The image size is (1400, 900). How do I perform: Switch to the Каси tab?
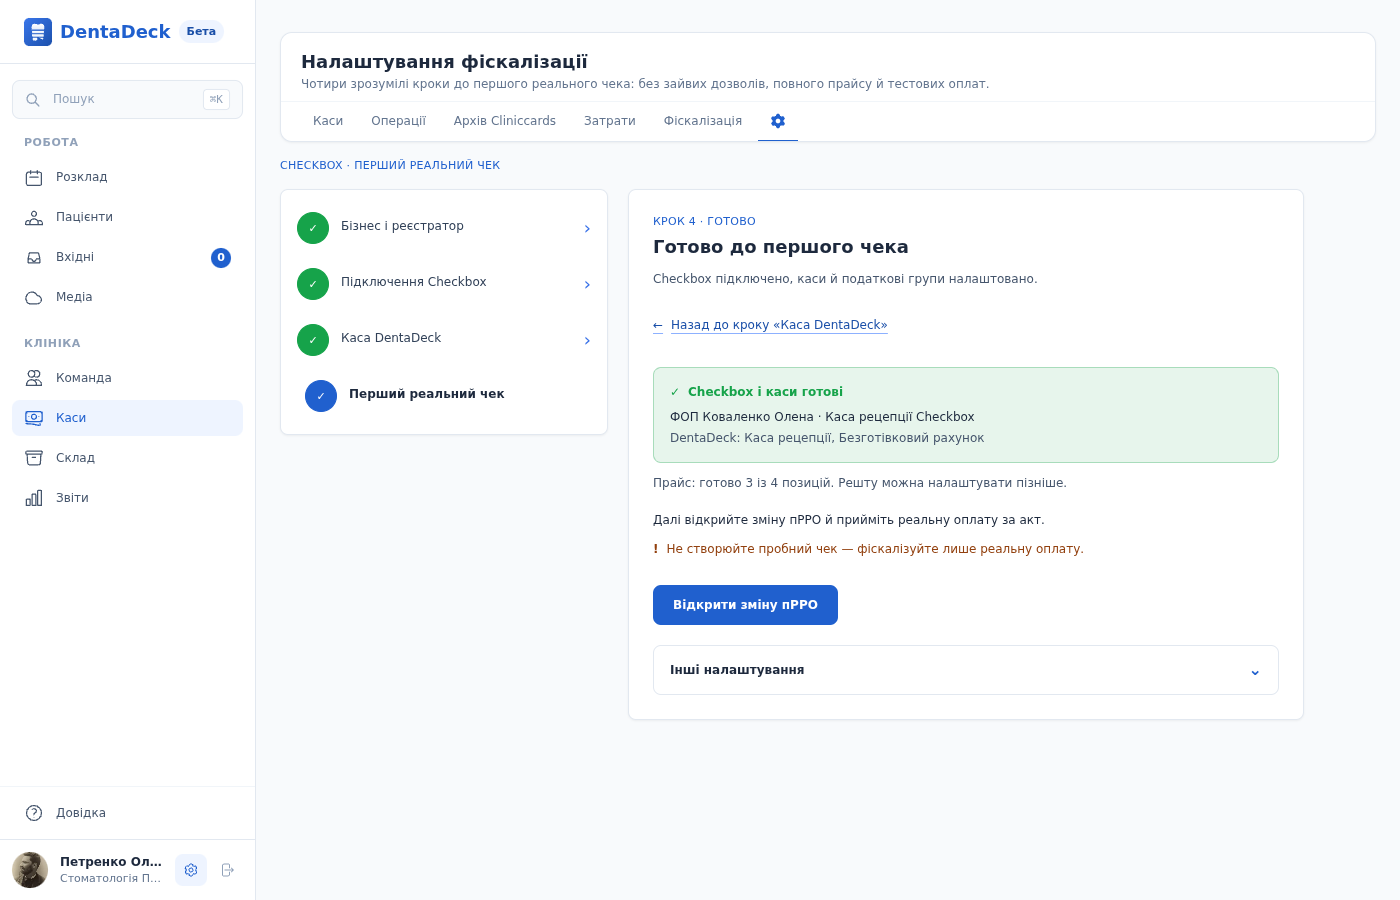pyautogui.click(x=328, y=121)
